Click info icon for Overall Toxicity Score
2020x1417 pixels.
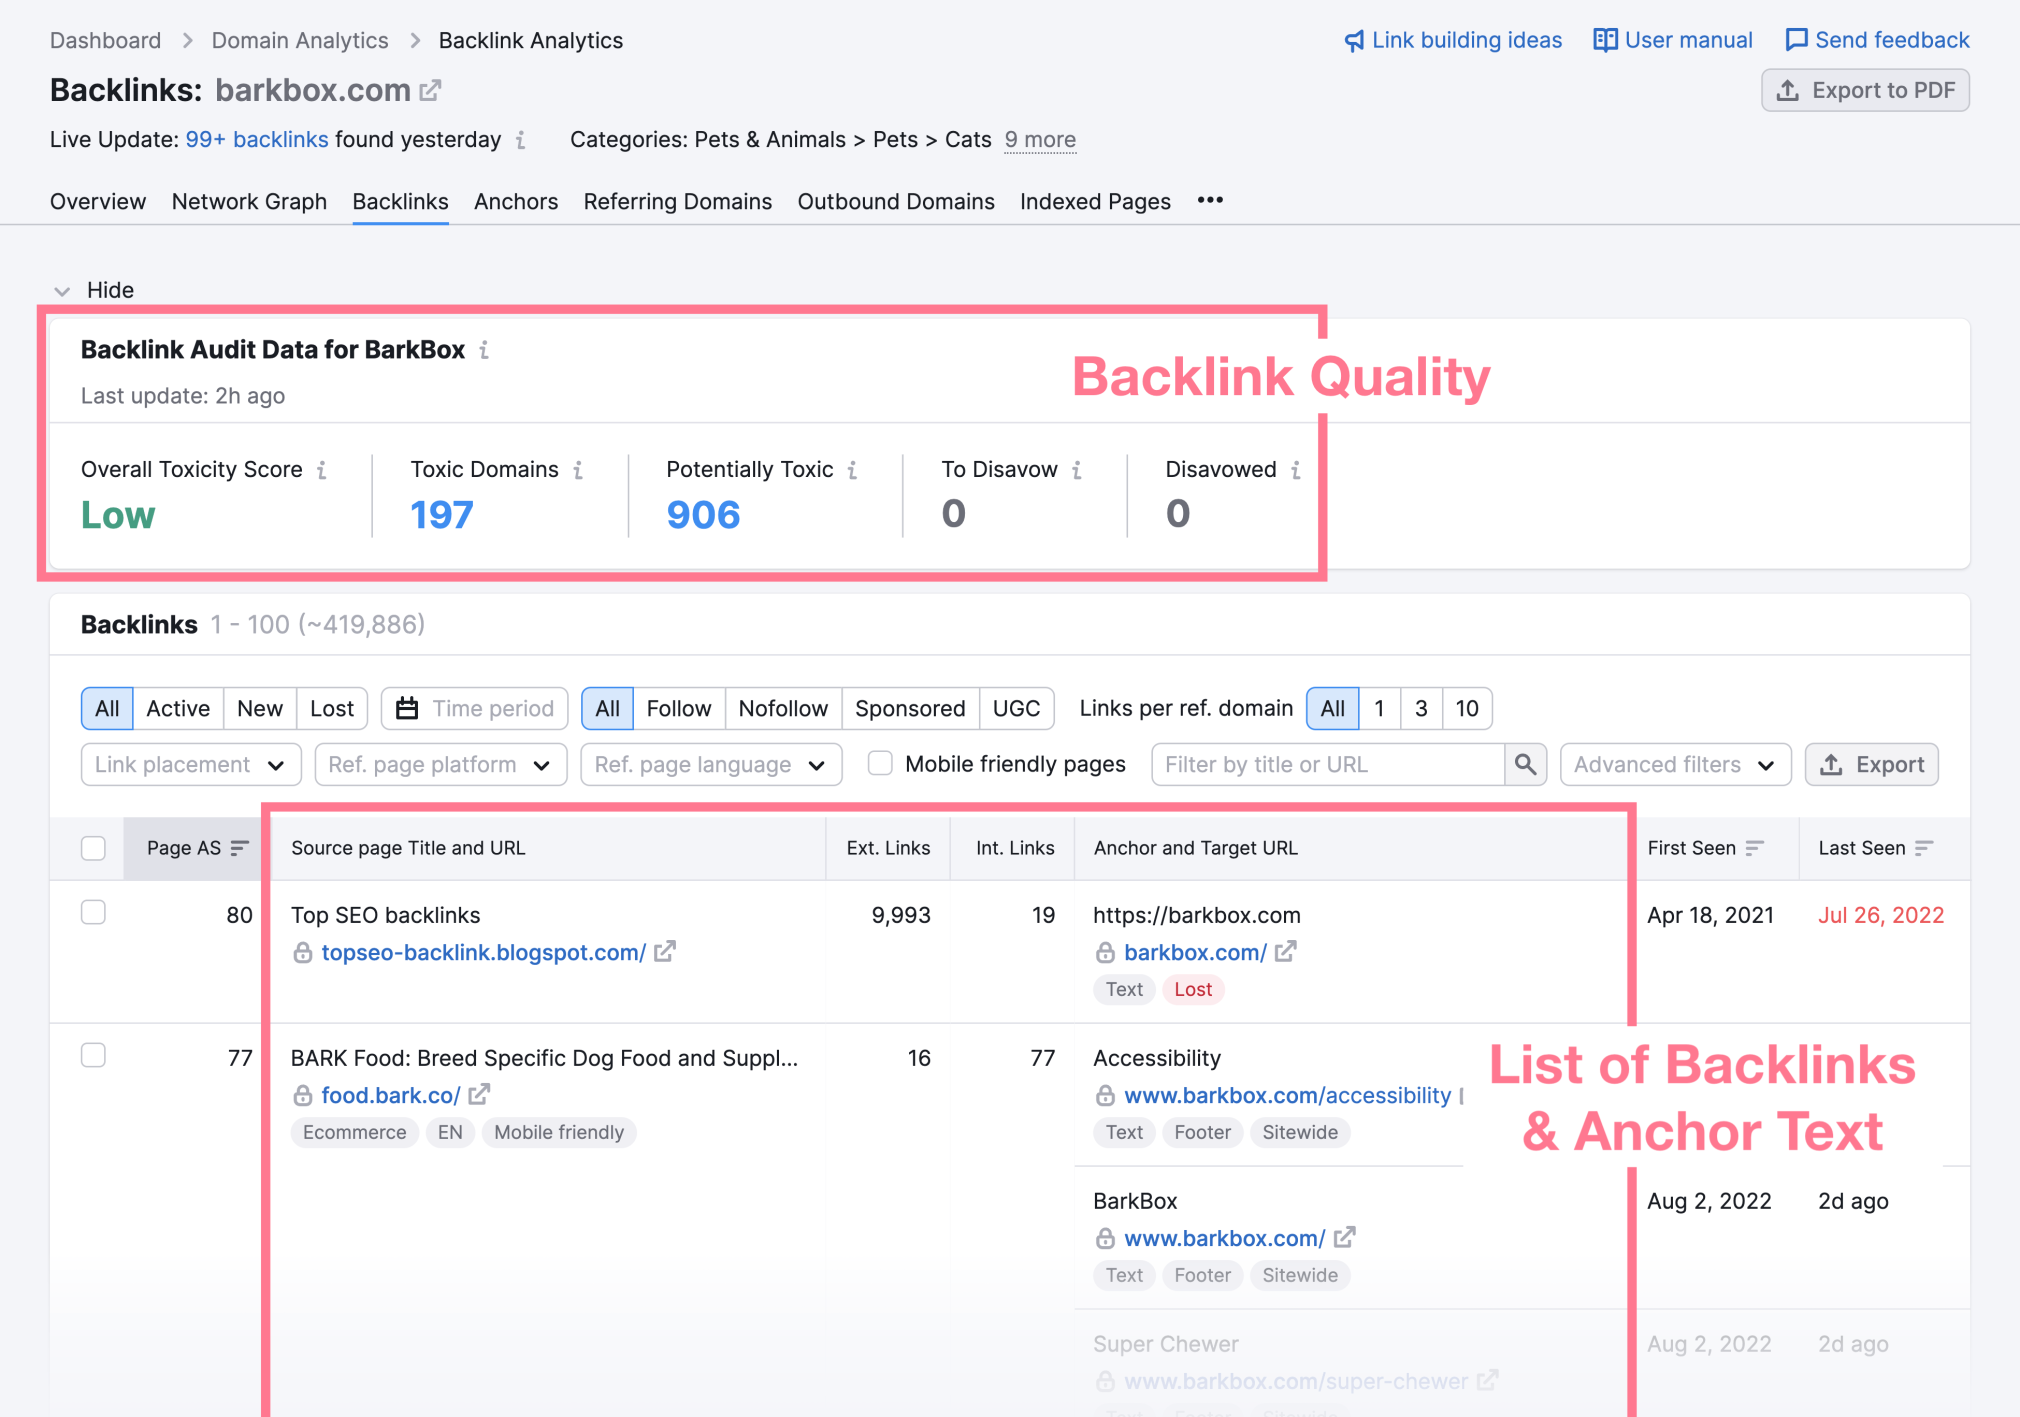click(321, 470)
